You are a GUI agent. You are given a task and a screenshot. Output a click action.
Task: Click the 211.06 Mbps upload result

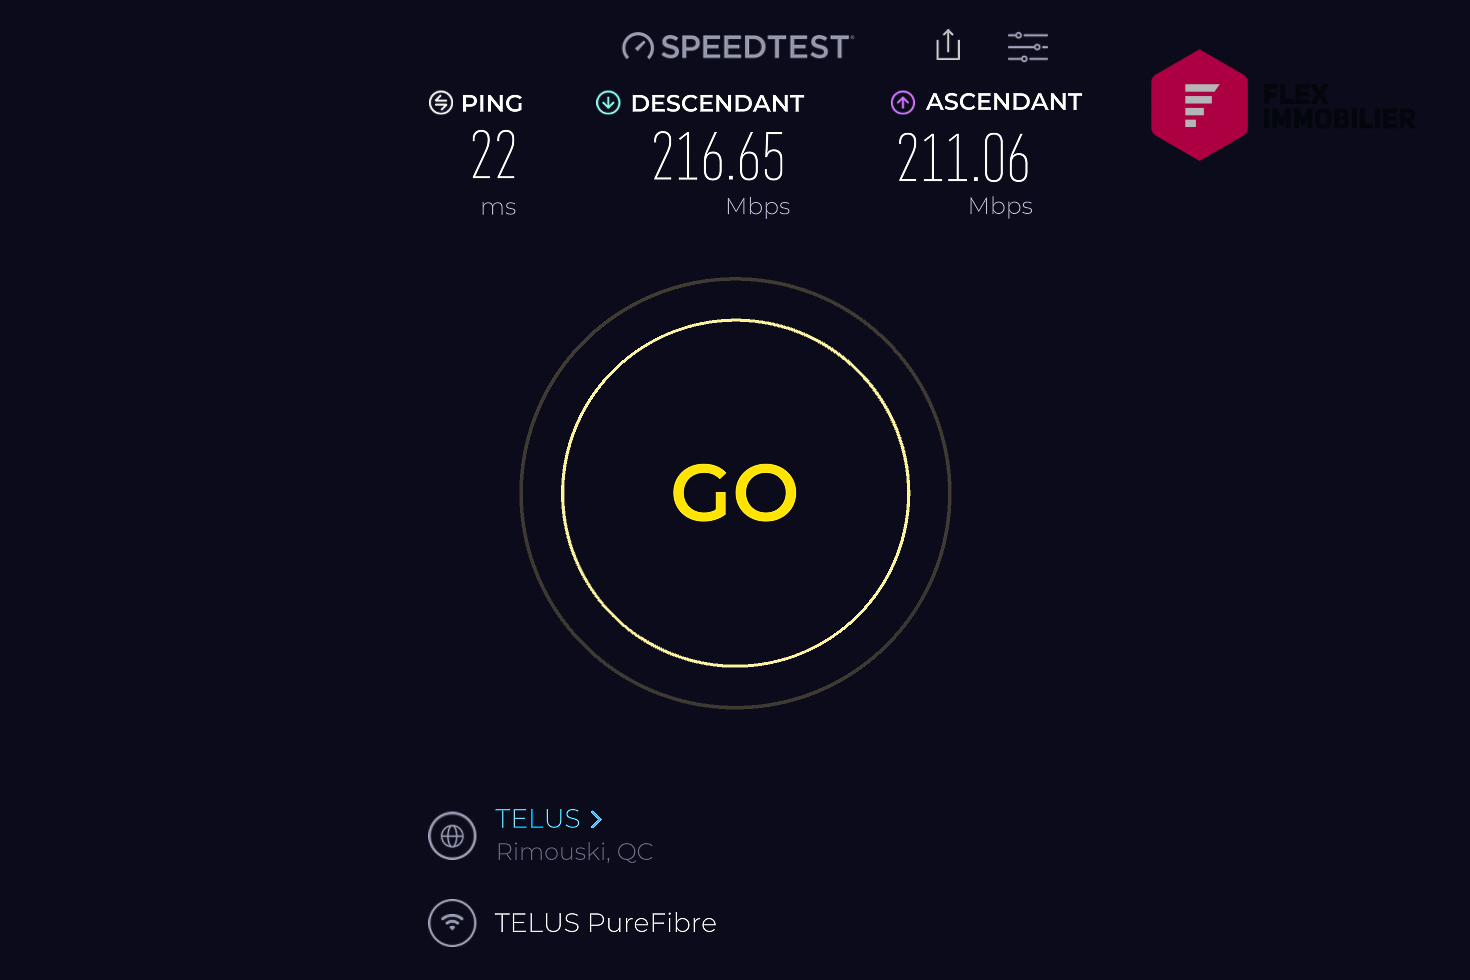964,158
